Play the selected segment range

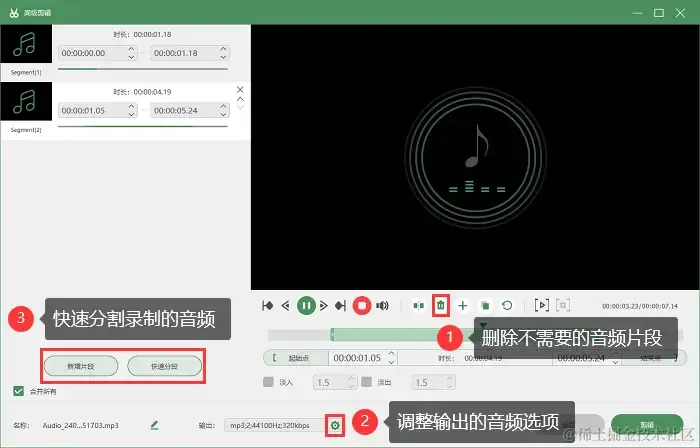tap(542, 306)
